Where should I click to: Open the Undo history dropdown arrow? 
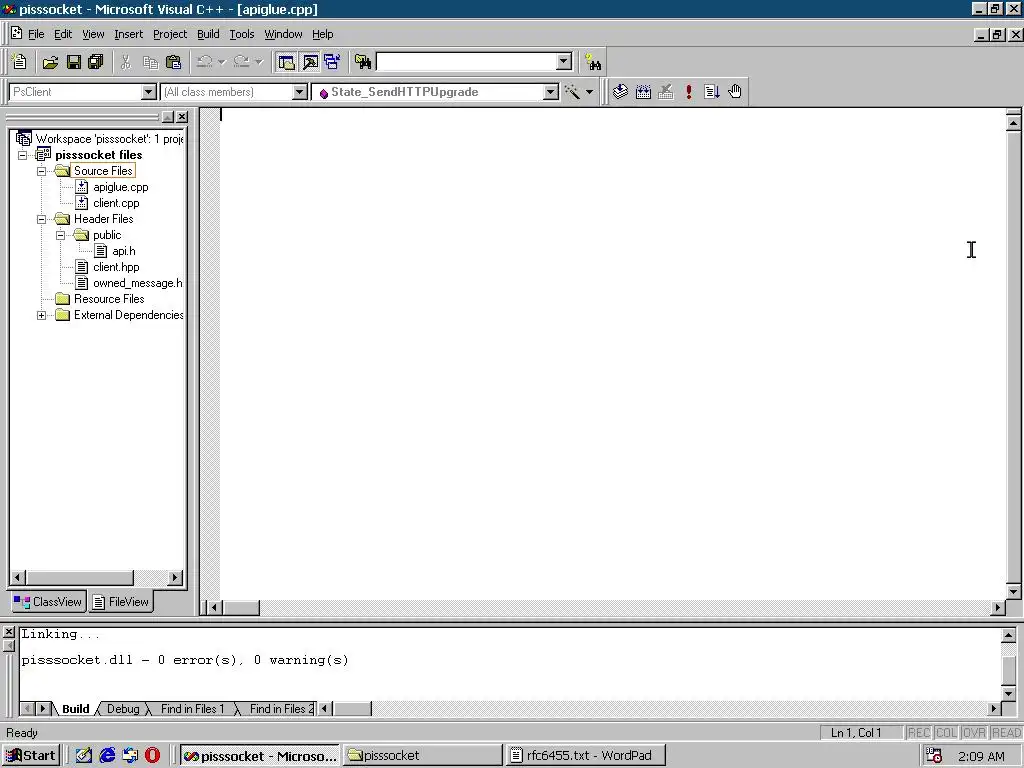[x=222, y=62]
